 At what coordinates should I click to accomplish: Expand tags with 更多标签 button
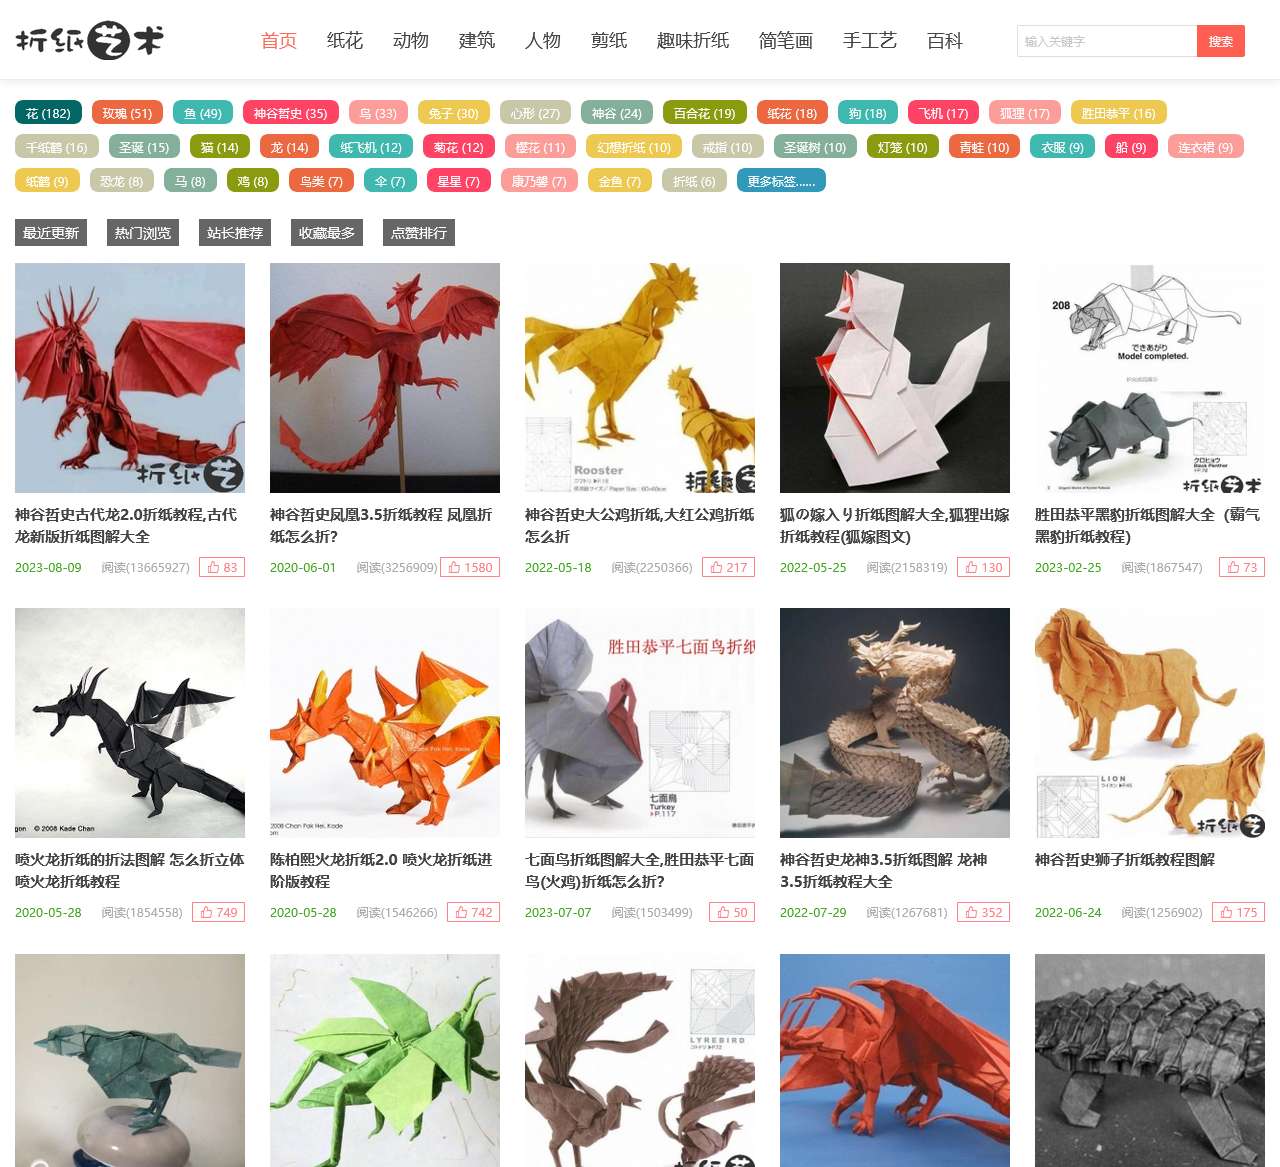pos(781,181)
